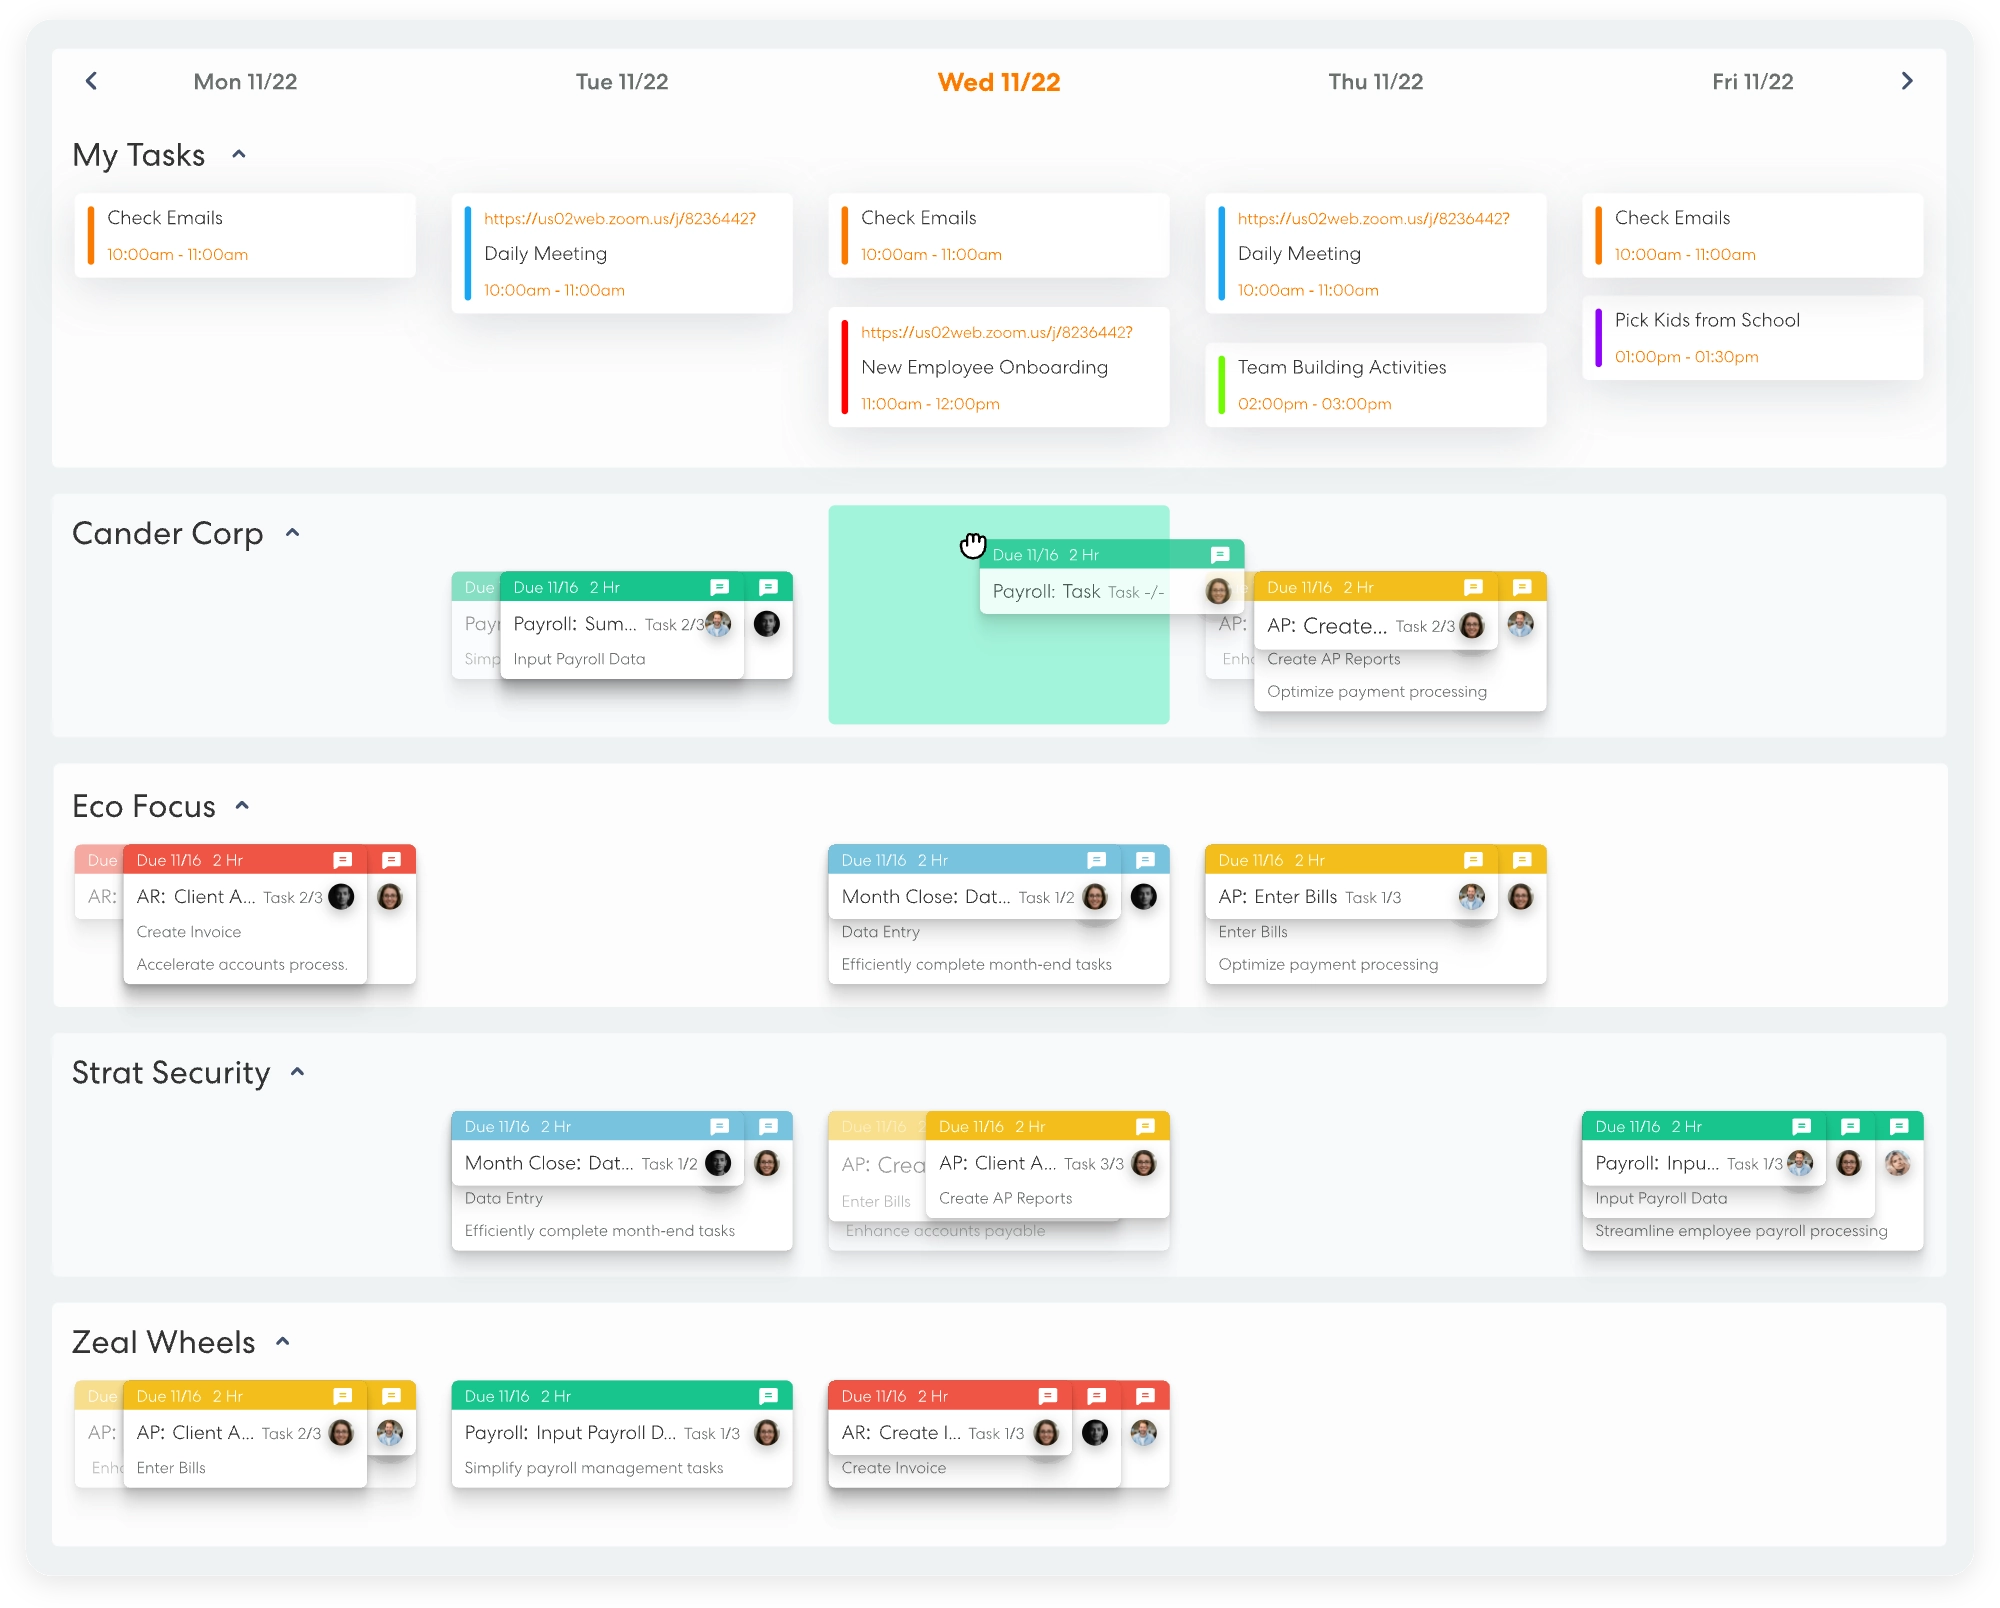Click 'Simplify payroll management tasks' text
This screenshot has width=2000, height=1608.
click(x=594, y=1468)
